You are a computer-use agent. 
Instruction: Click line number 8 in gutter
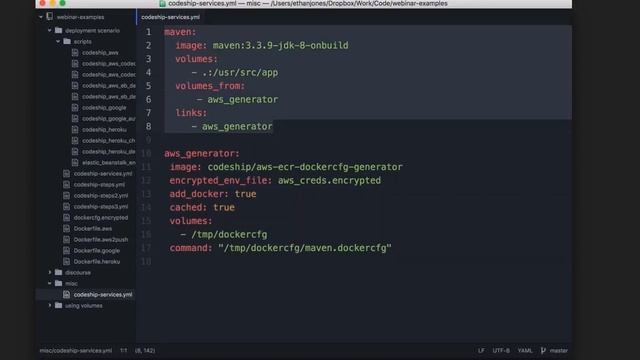coord(149,126)
